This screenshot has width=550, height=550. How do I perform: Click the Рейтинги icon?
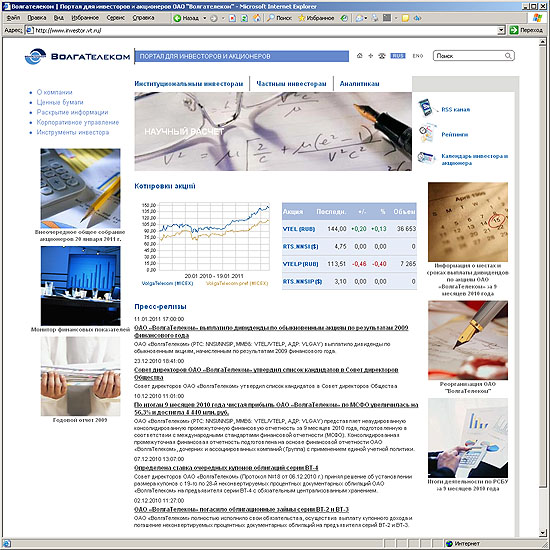(427, 133)
